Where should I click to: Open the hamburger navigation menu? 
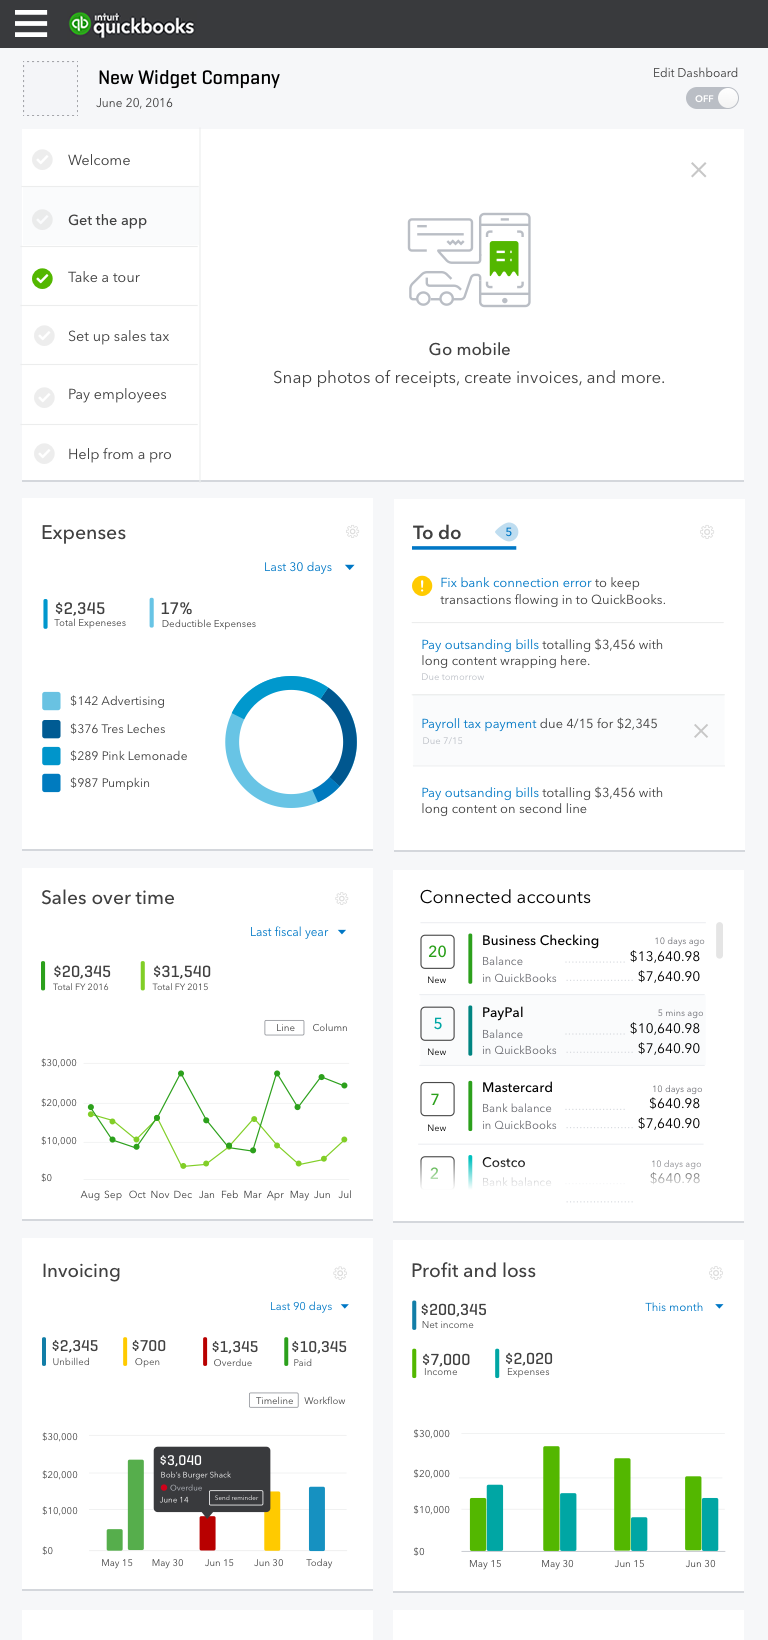(31, 23)
